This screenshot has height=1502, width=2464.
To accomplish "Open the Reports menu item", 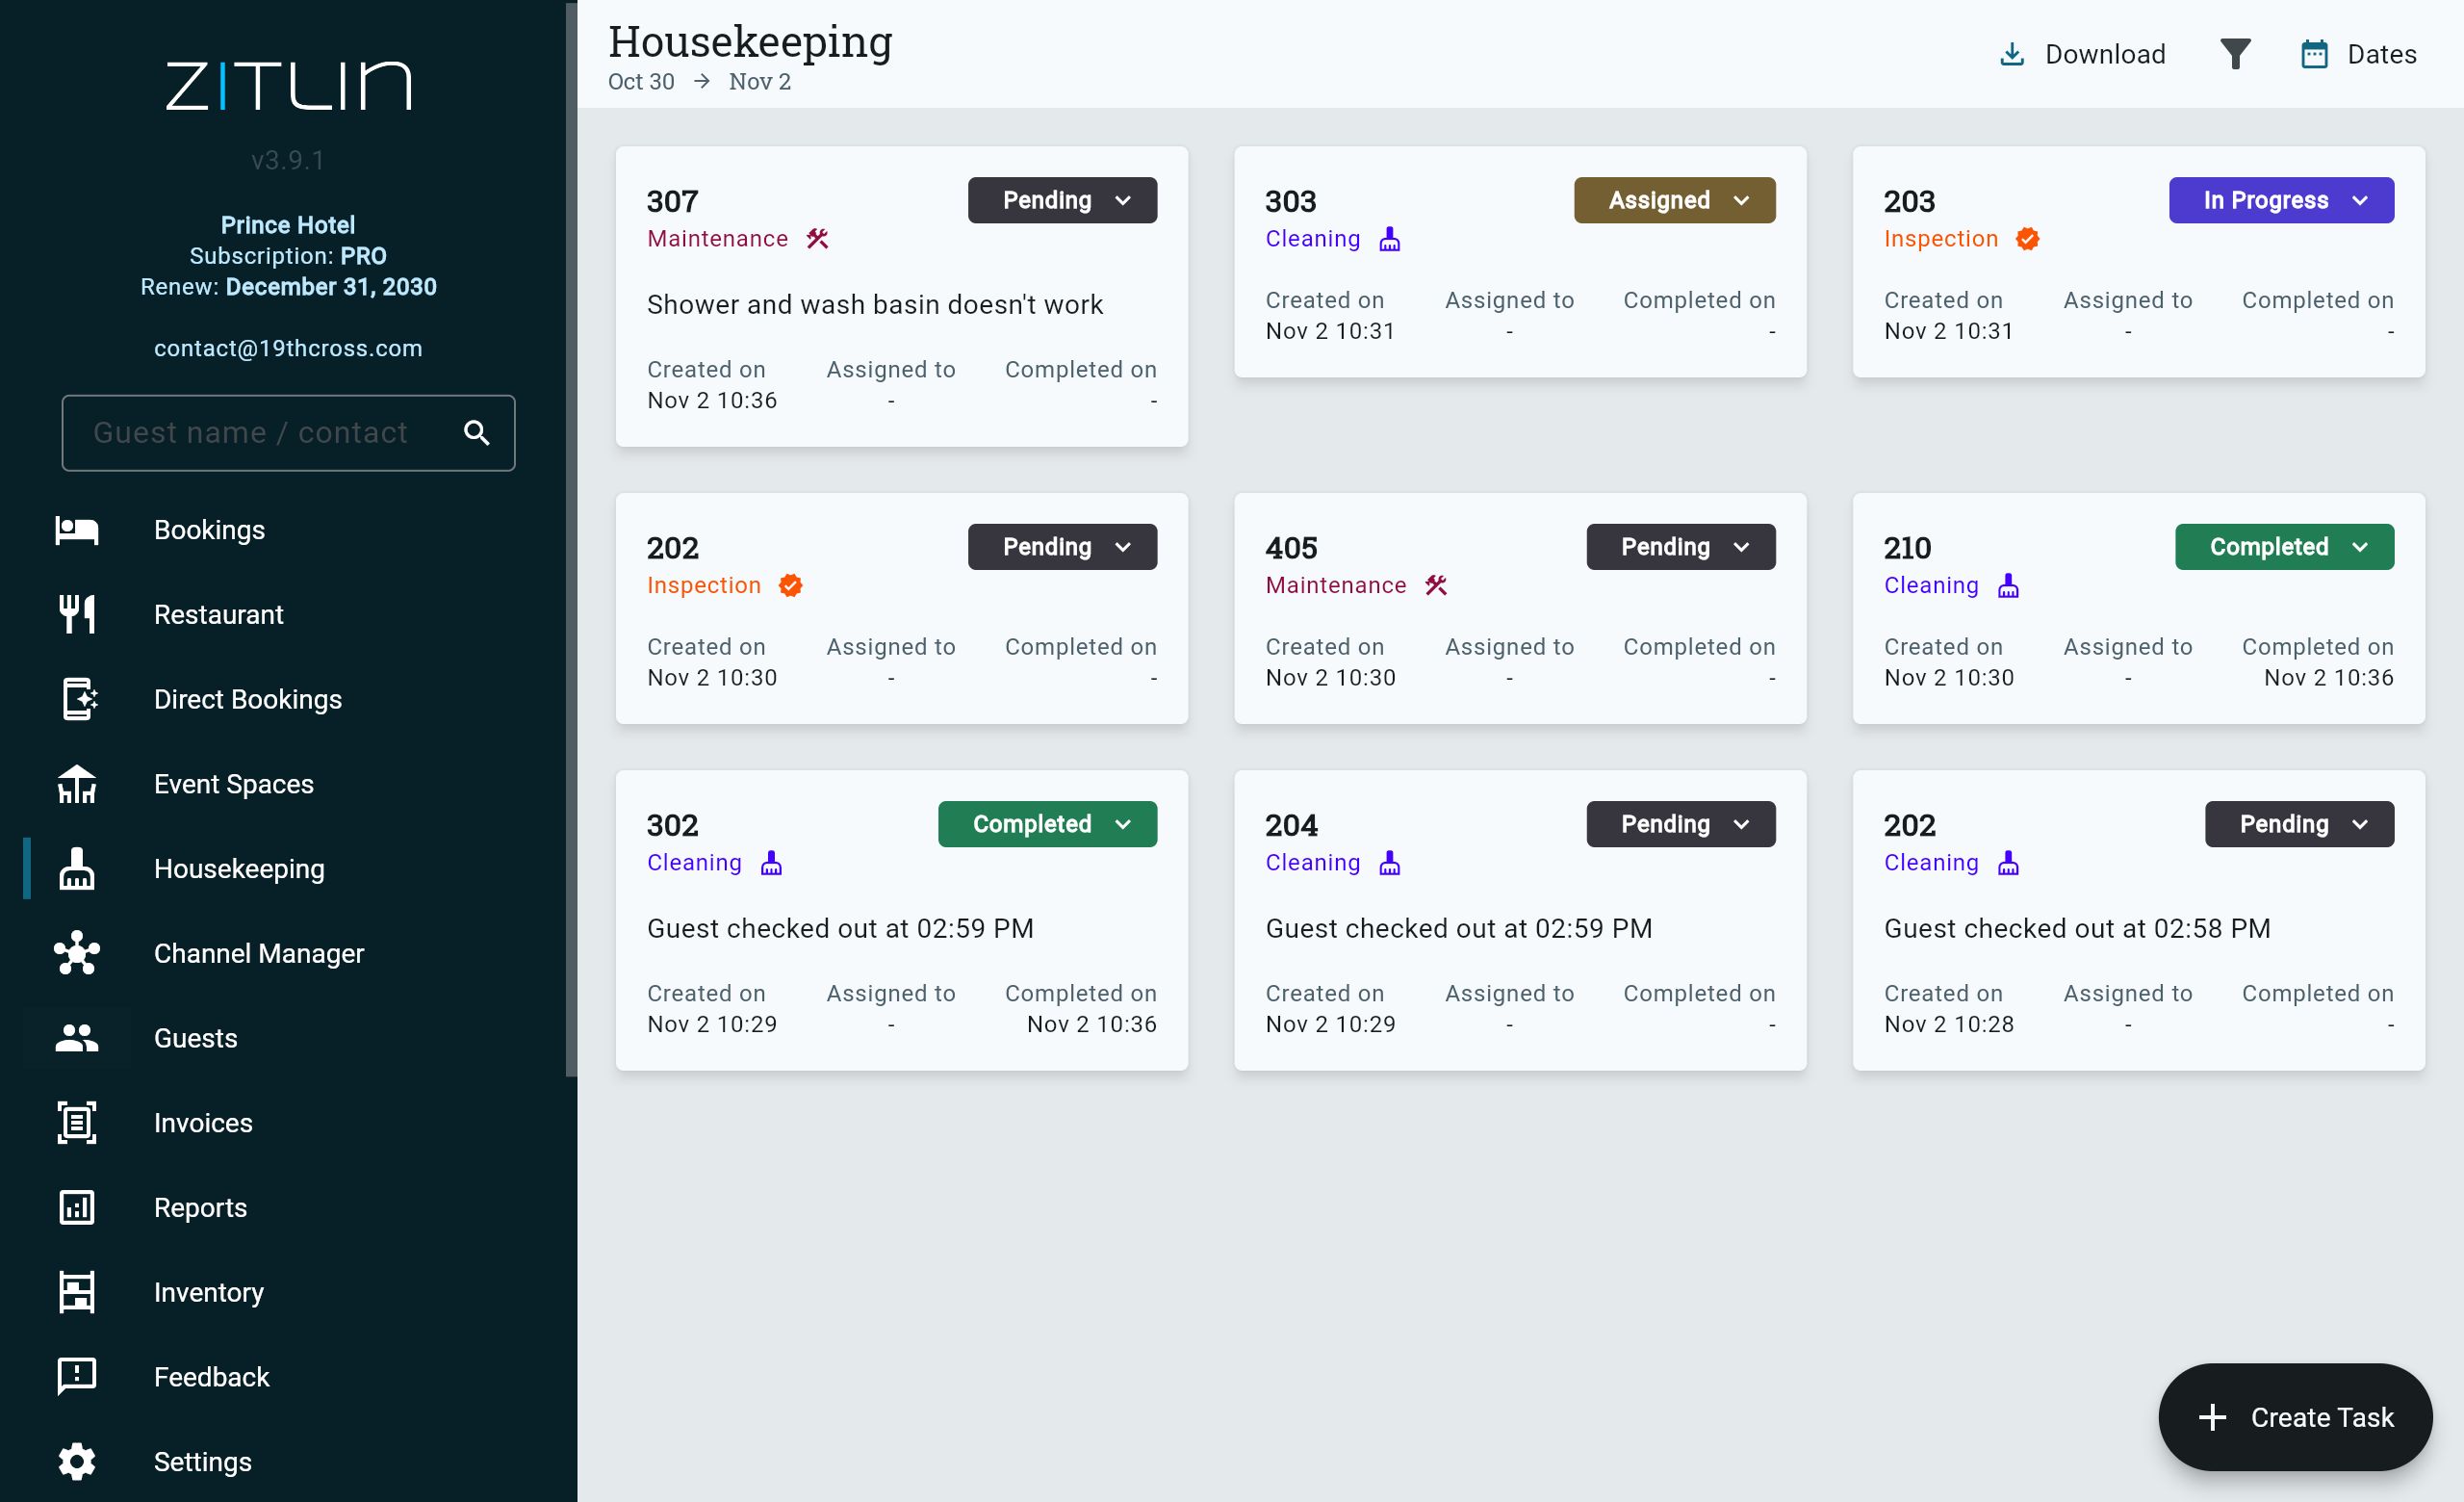I will point(200,1208).
